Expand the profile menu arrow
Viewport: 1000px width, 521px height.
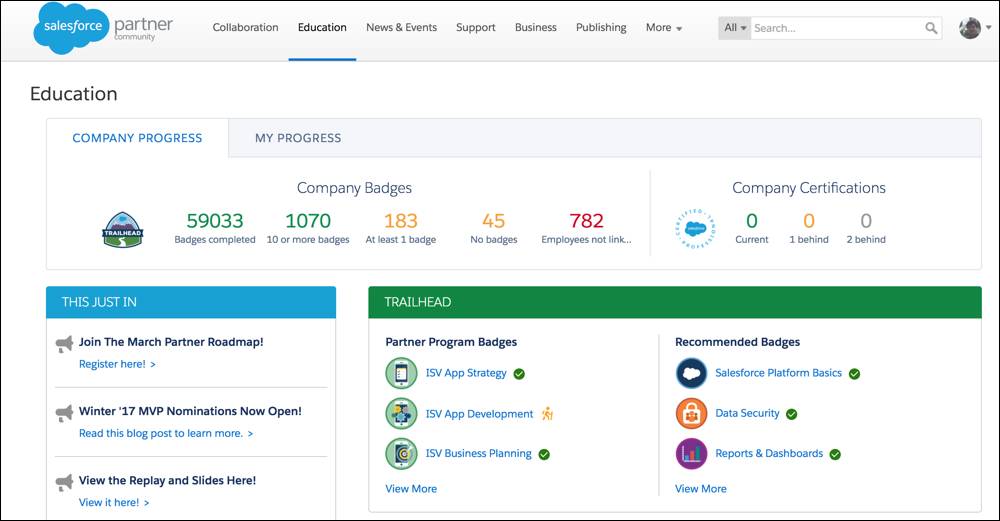989,27
